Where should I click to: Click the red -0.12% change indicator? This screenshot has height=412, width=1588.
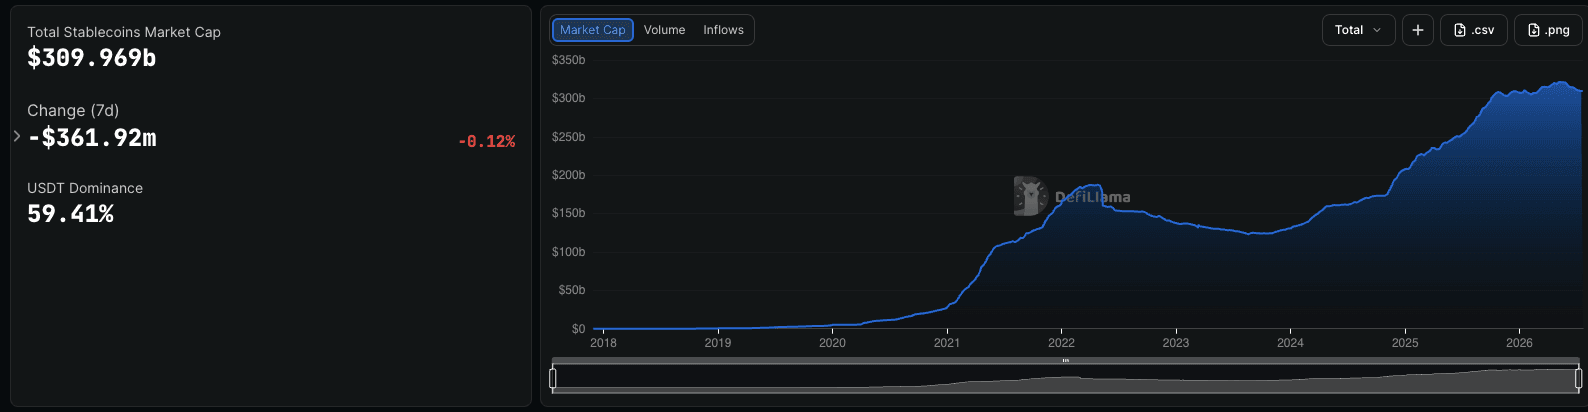486,142
